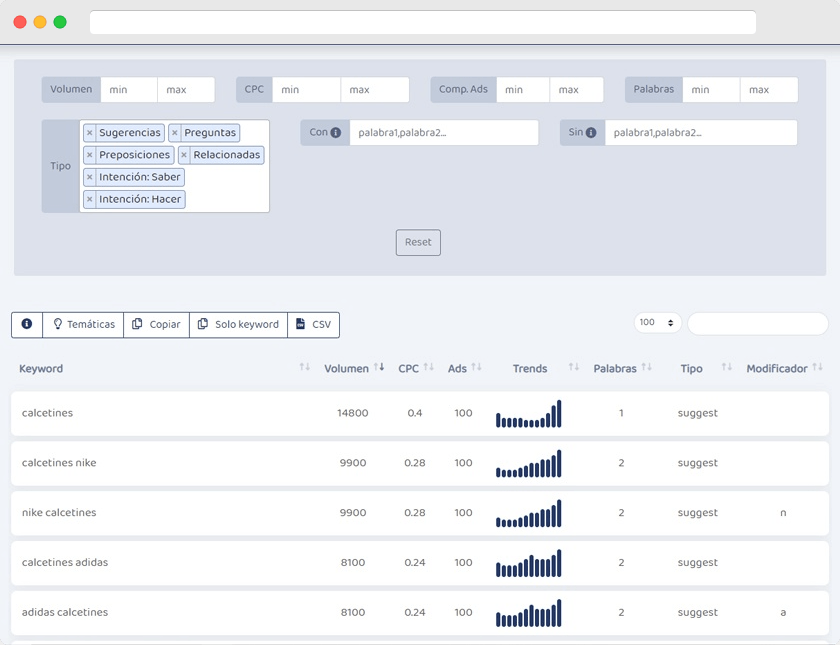
Task: Remove the Intención: Hacer tag
Action: (89, 199)
